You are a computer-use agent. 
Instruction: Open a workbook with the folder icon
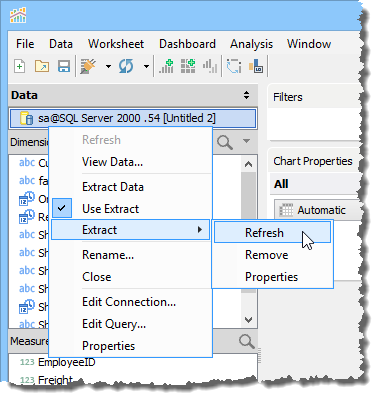coord(42,66)
